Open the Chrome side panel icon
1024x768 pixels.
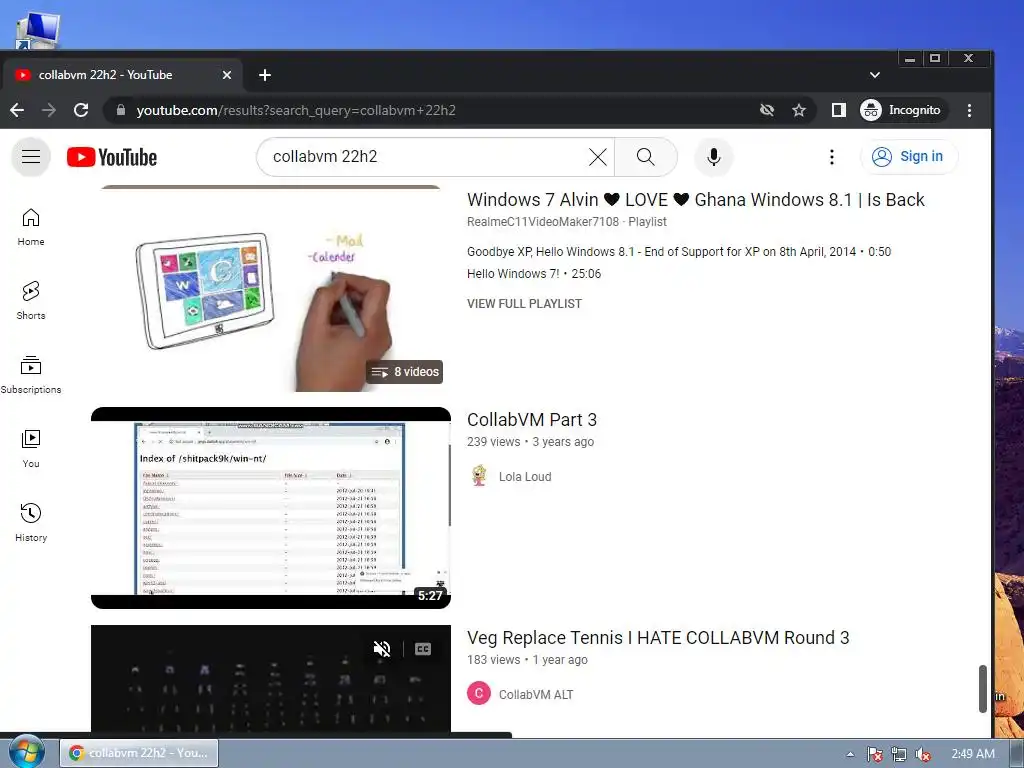coord(839,110)
